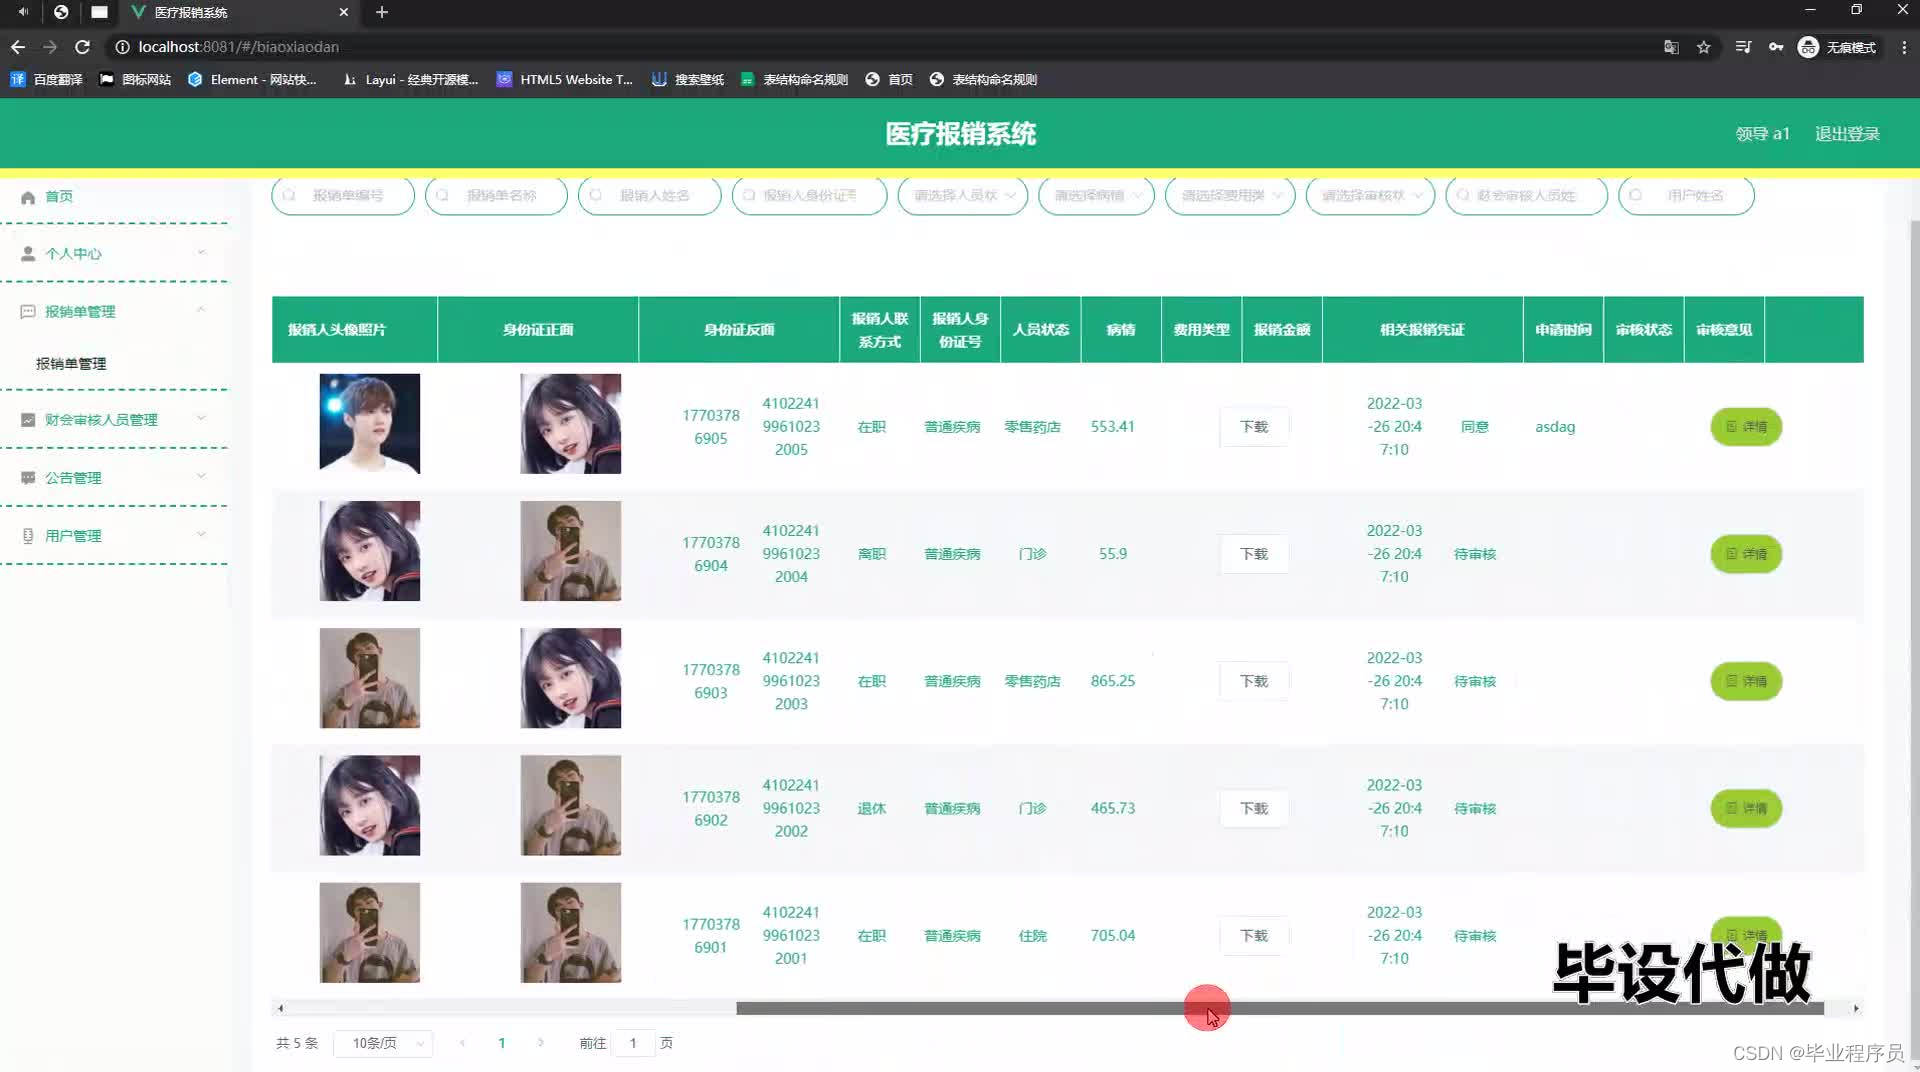Focus the 报销单名称 search field

pos(496,196)
